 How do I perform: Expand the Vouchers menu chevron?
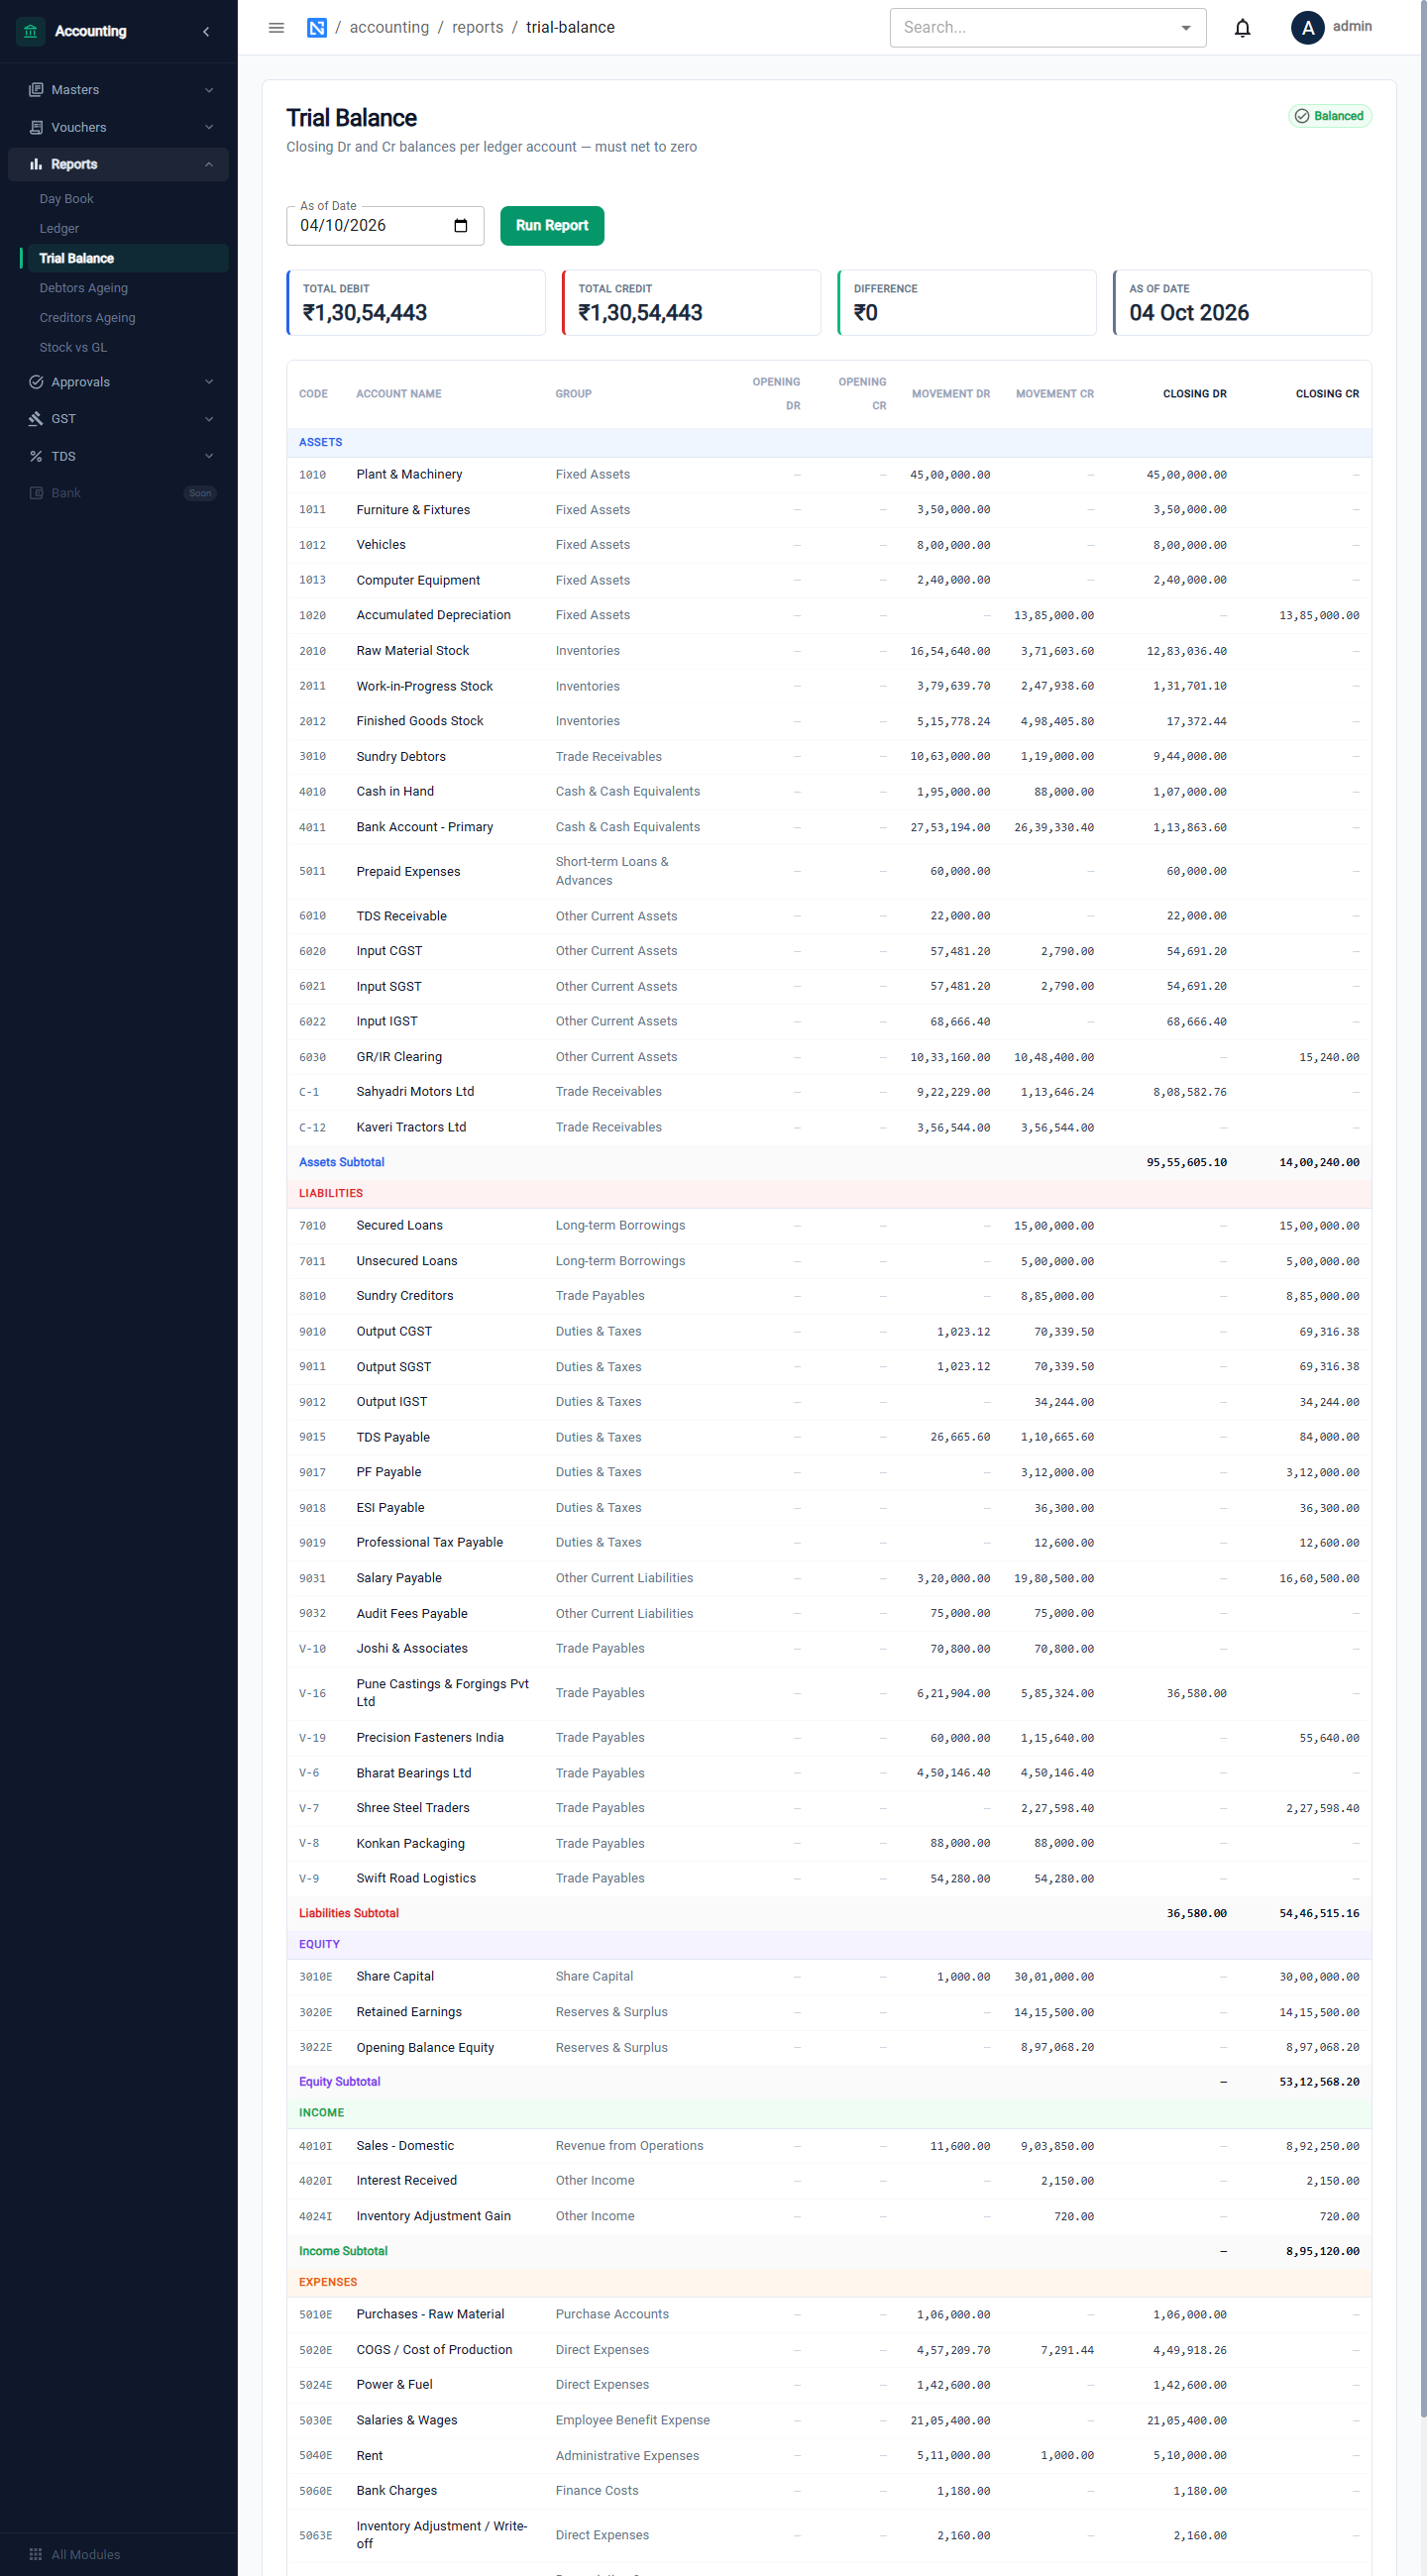tap(209, 127)
